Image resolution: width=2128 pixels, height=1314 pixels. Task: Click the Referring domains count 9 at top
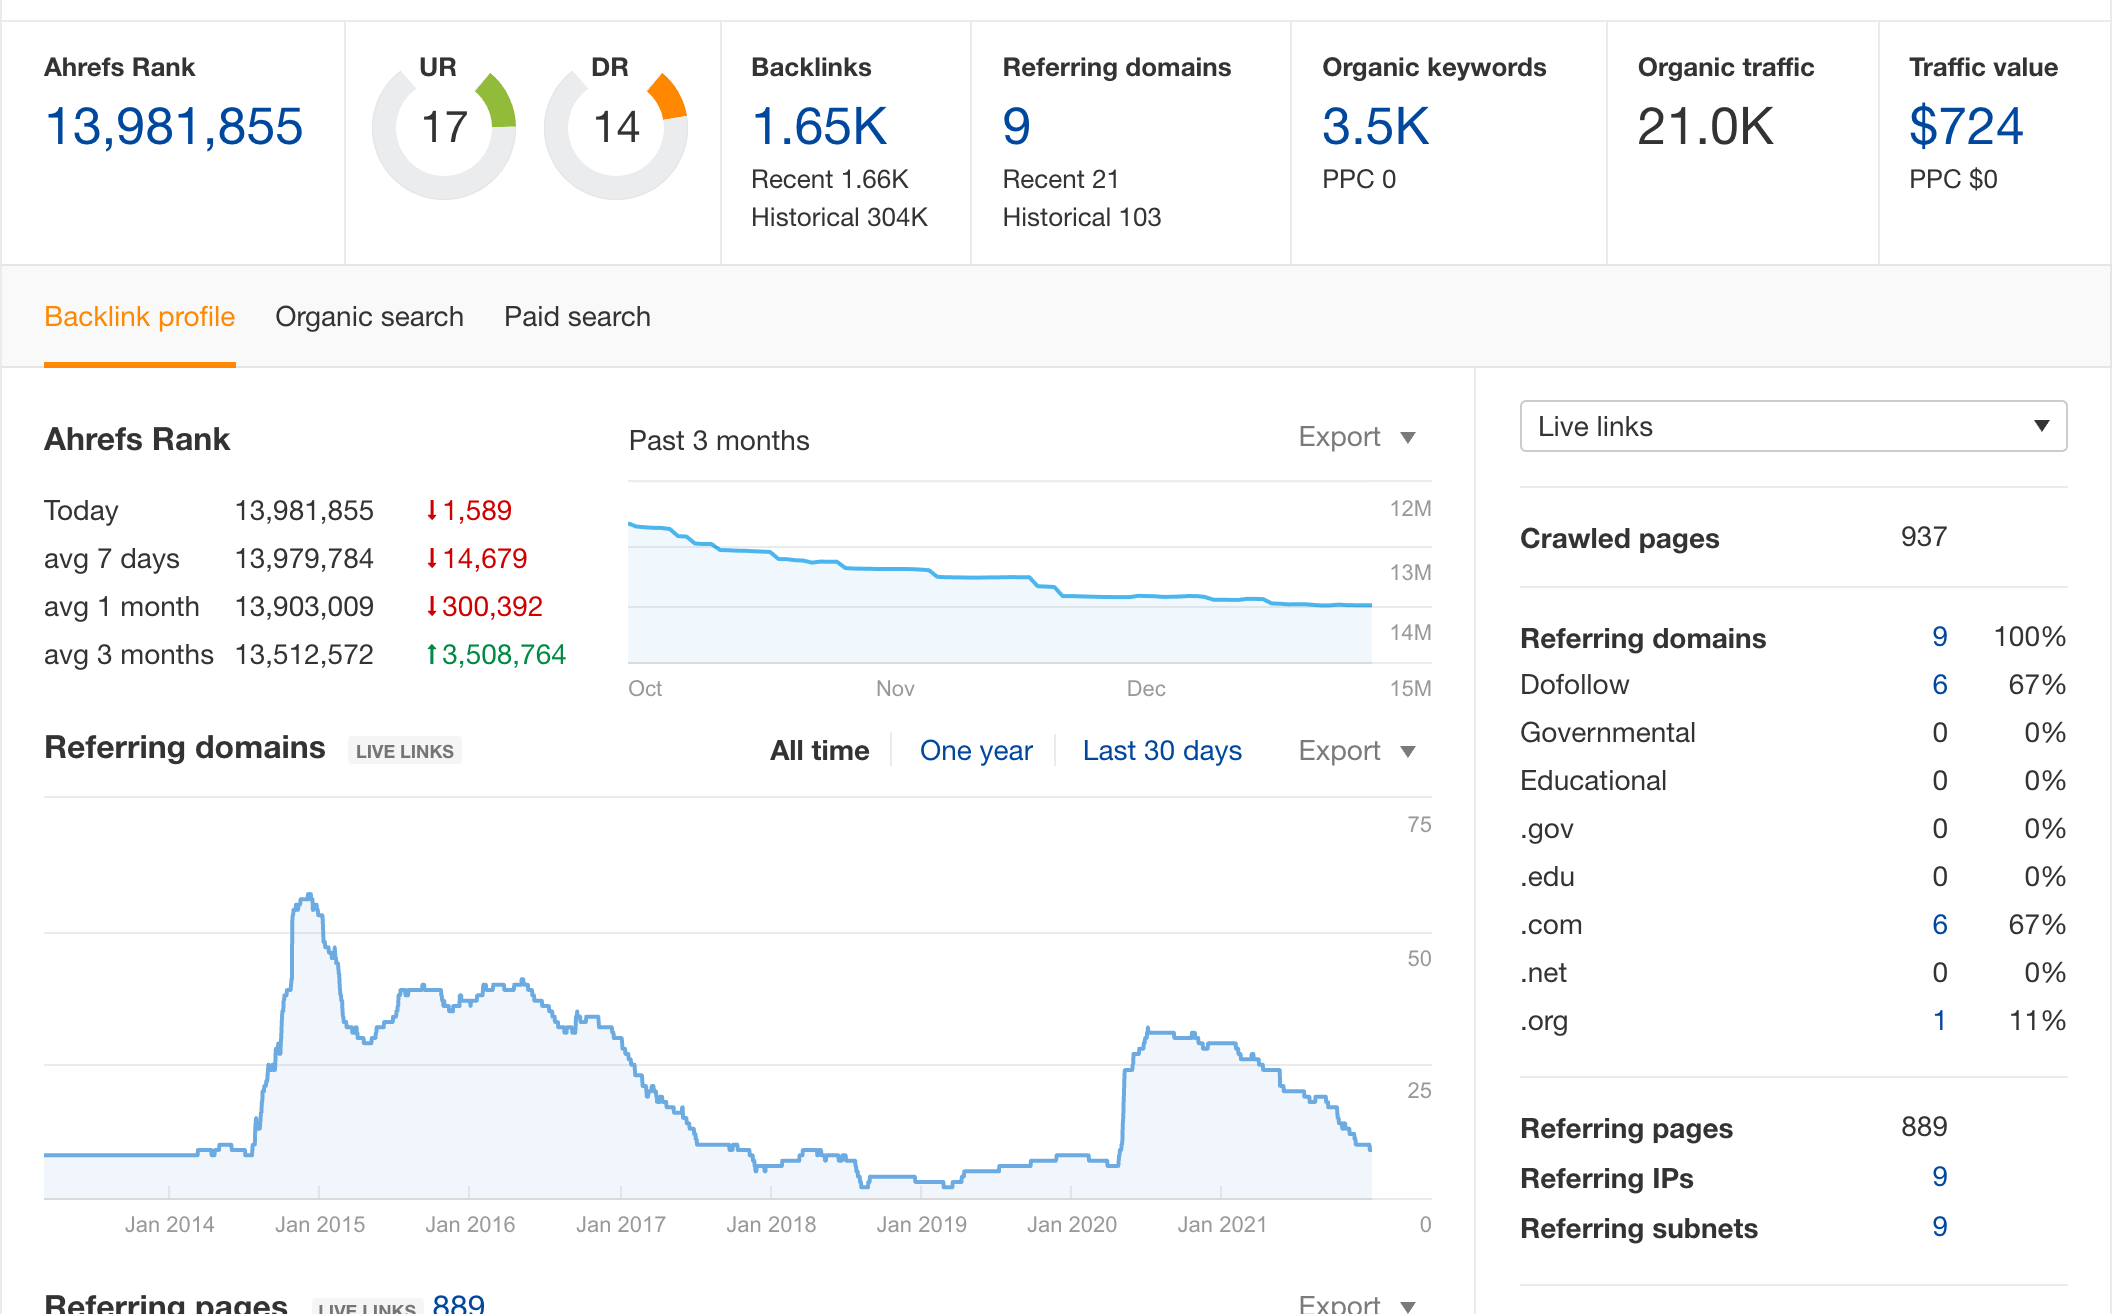[1016, 127]
